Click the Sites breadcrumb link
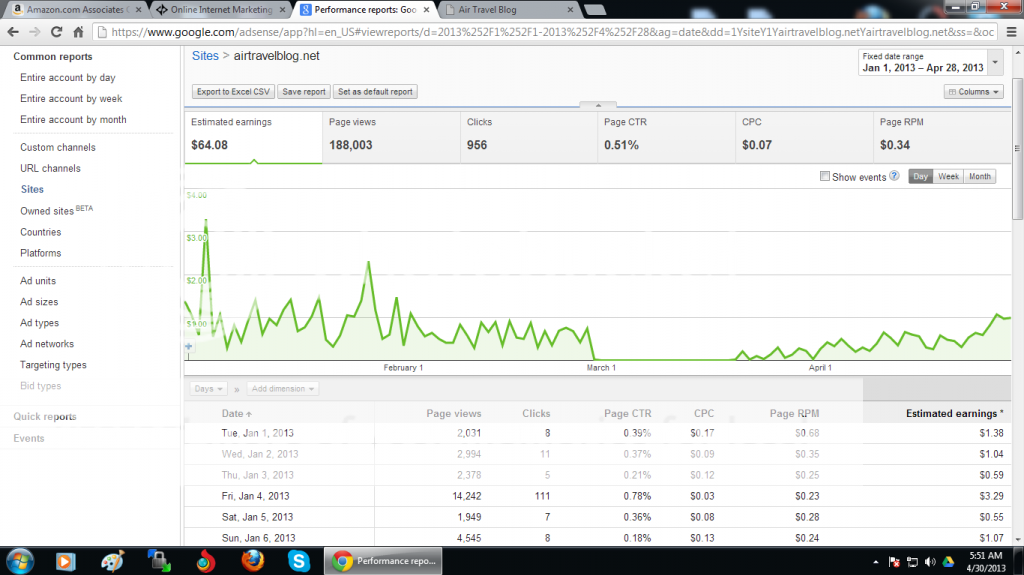 click(205, 56)
